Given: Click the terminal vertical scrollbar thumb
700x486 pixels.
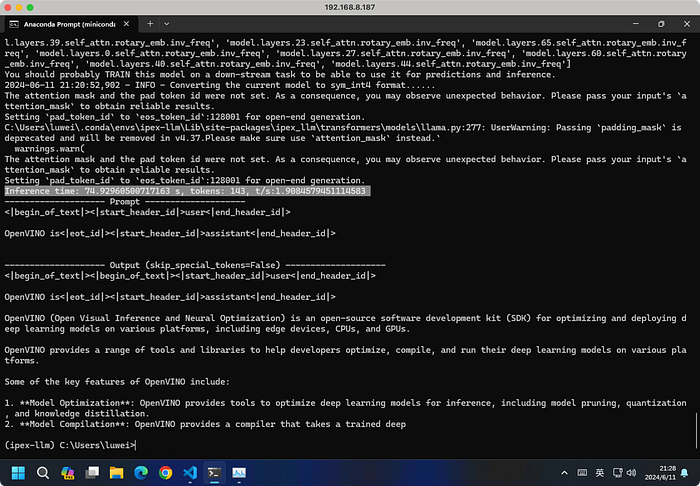Looking at the screenshot, I should [696, 431].
